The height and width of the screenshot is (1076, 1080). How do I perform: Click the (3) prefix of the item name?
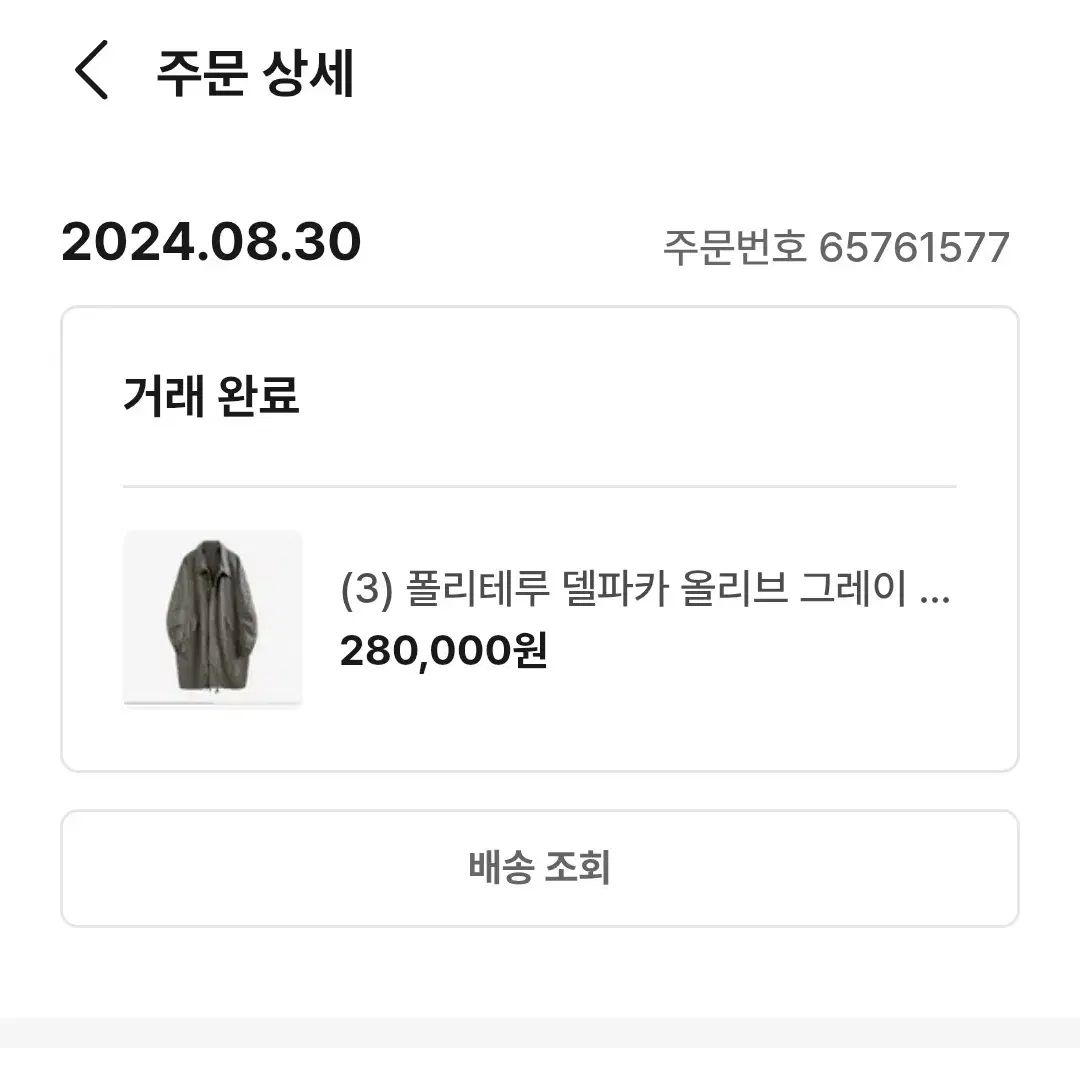pyautogui.click(x=366, y=590)
